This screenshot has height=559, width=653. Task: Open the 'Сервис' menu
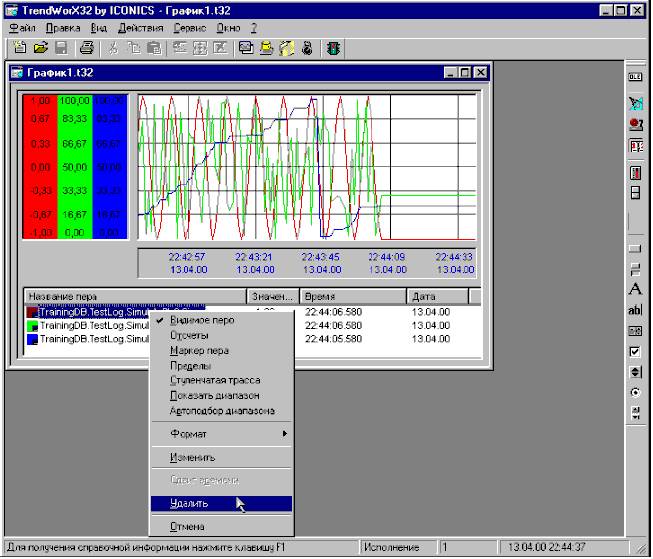pos(190,28)
